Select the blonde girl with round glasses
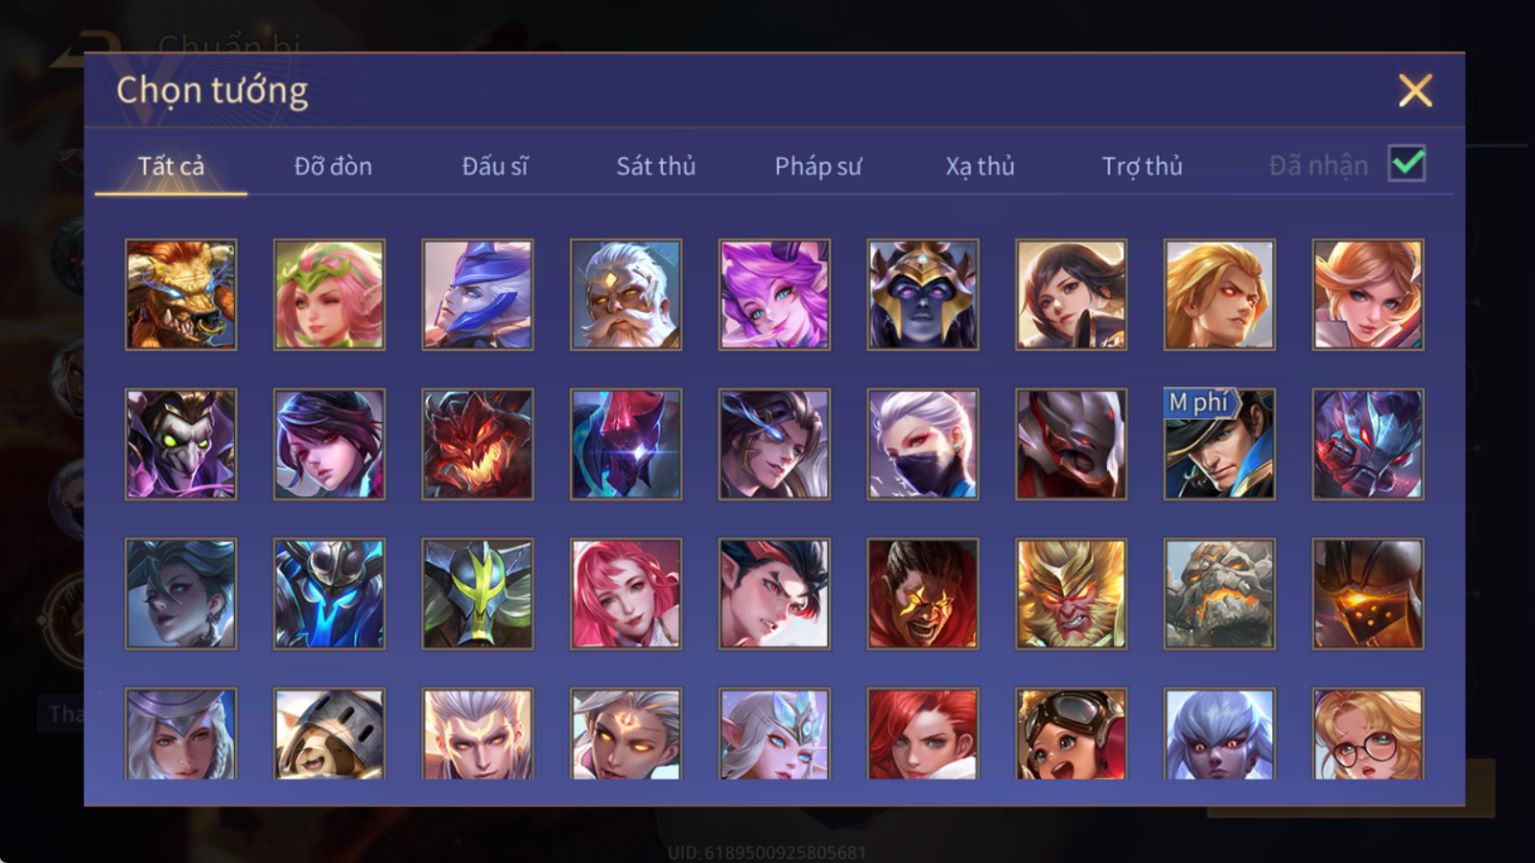 point(1368,734)
